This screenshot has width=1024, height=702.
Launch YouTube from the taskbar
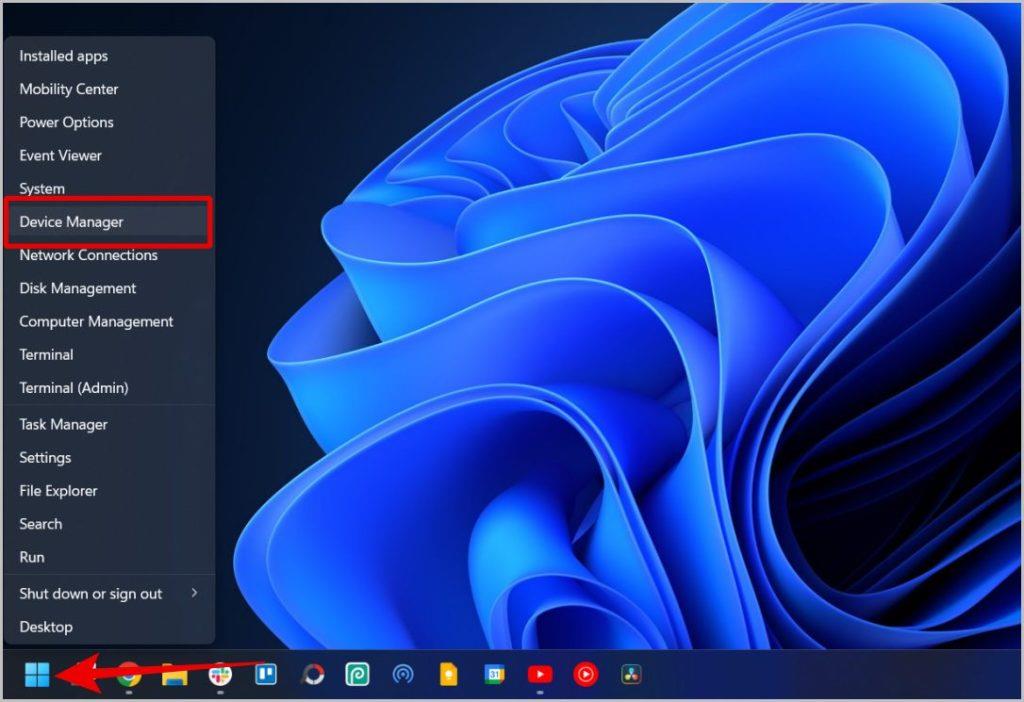coord(540,674)
